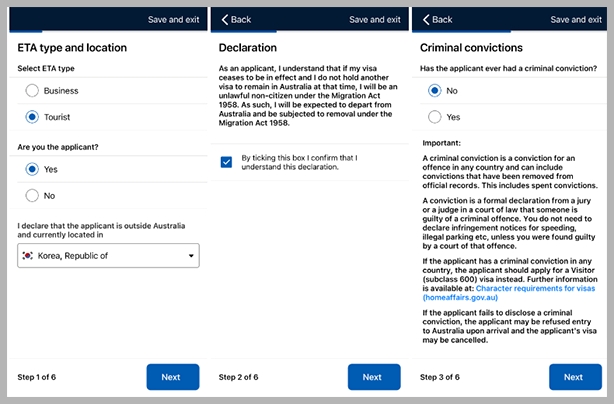Viewport: 614px width, 404px height.
Task: Click Next on Step 3 of 6
Action: click(575, 377)
